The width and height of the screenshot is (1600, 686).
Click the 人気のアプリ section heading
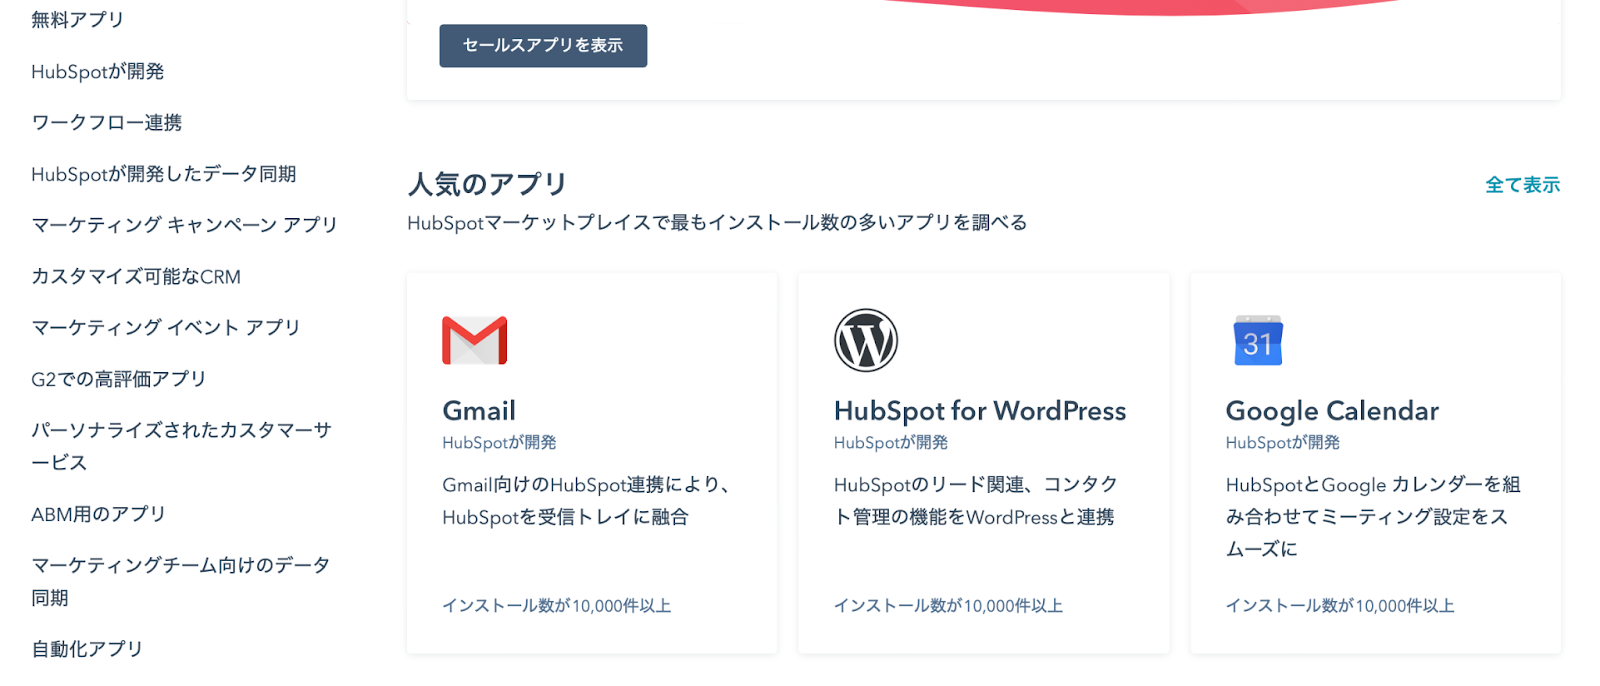(x=487, y=184)
